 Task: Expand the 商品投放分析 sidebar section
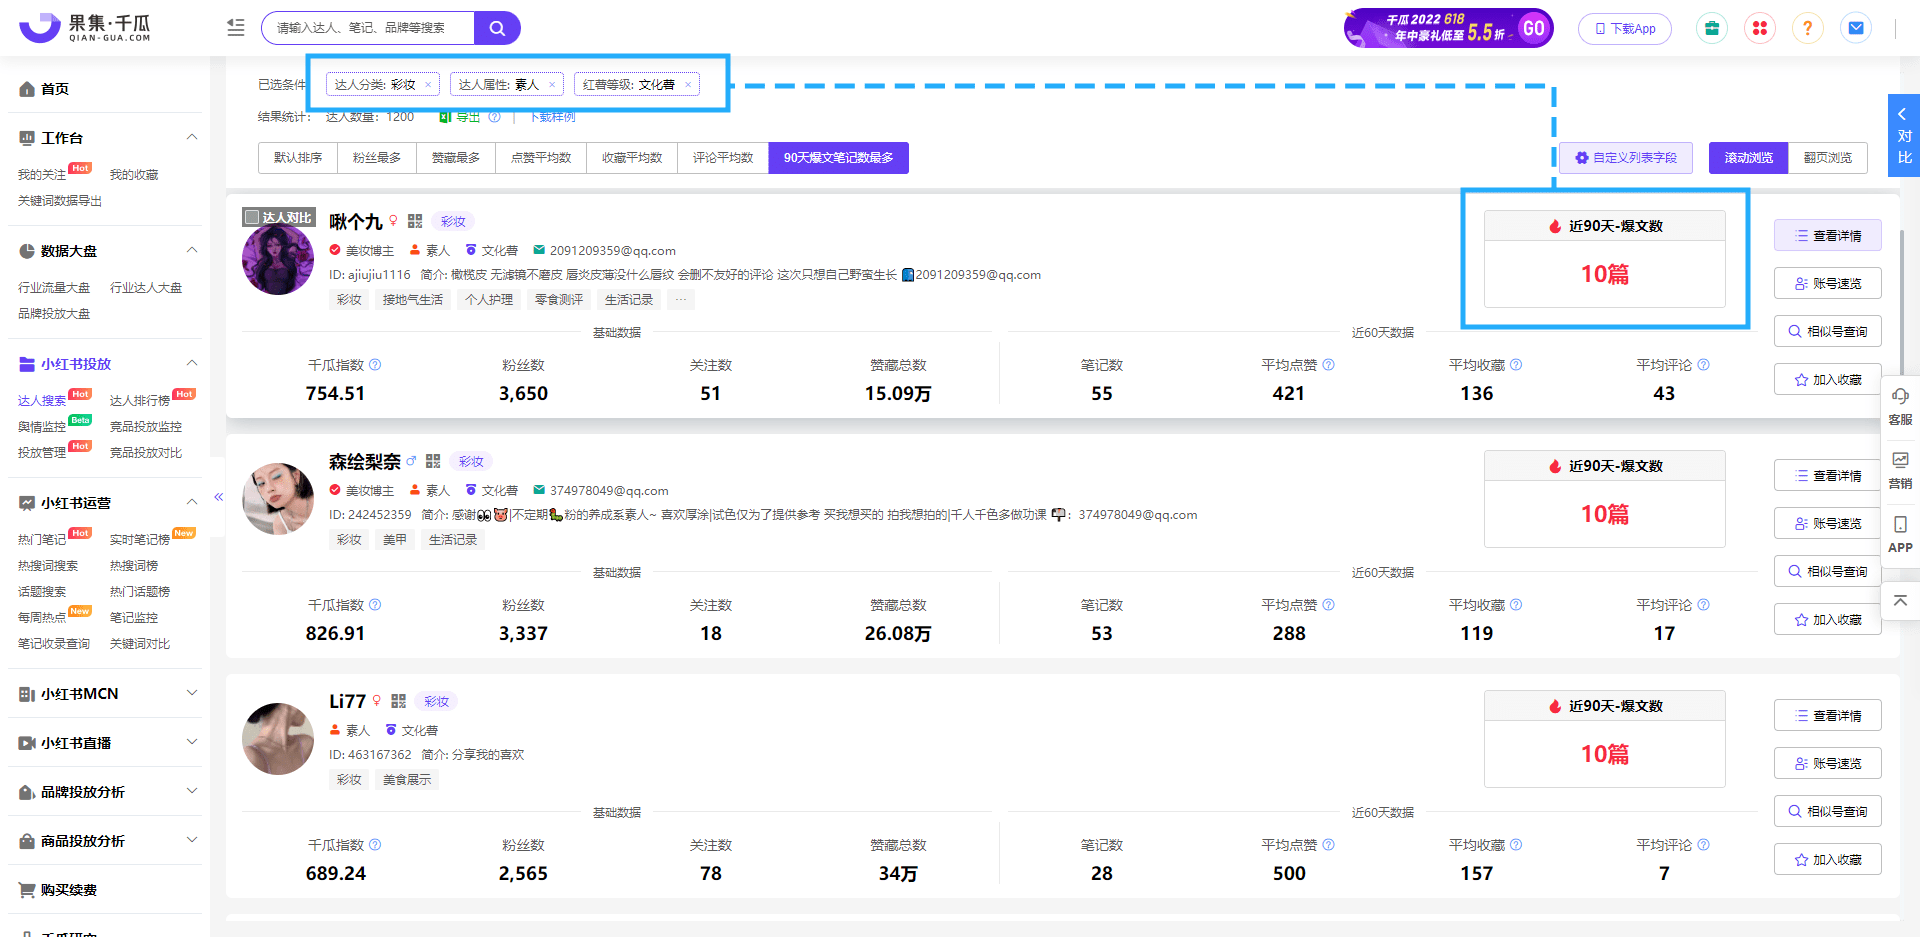click(192, 840)
